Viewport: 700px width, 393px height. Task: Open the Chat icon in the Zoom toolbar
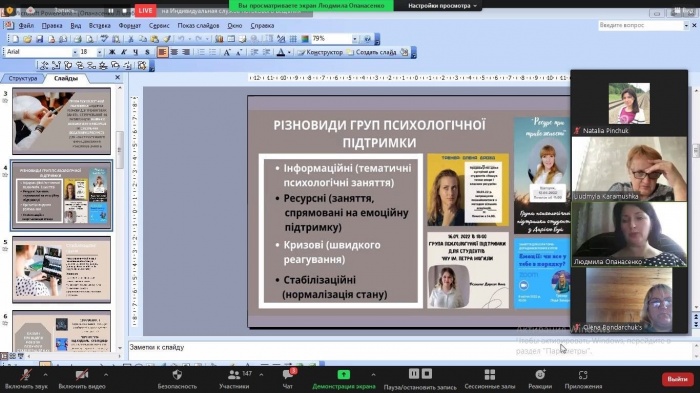tap(288, 374)
